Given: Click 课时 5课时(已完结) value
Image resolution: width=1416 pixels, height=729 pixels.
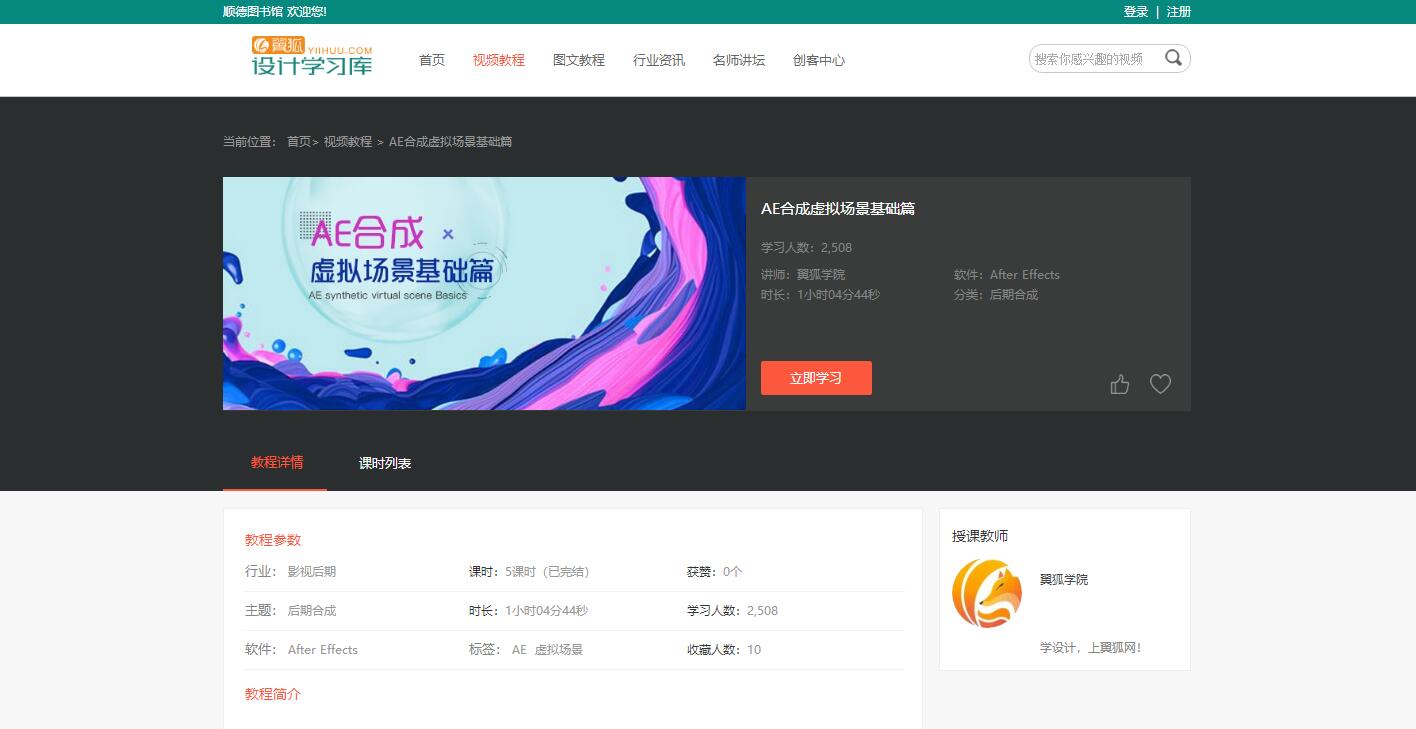Looking at the screenshot, I should click(547, 572).
